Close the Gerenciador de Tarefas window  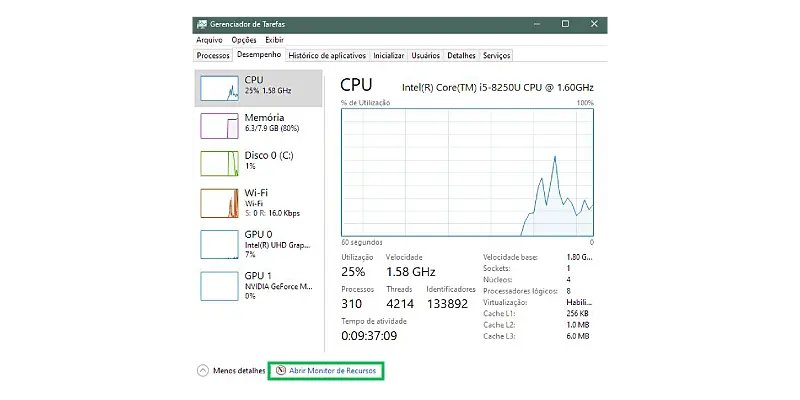(x=594, y=24)
